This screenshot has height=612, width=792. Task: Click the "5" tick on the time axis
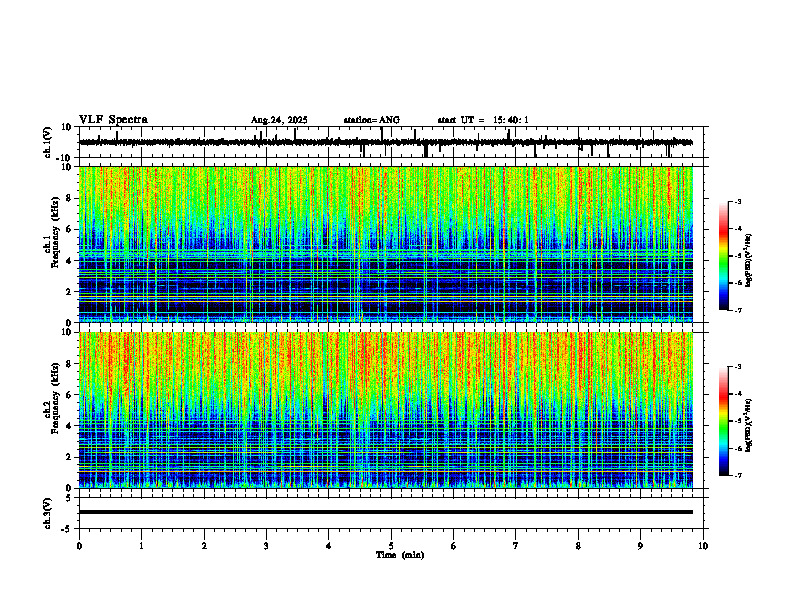[x=391, y=546]
